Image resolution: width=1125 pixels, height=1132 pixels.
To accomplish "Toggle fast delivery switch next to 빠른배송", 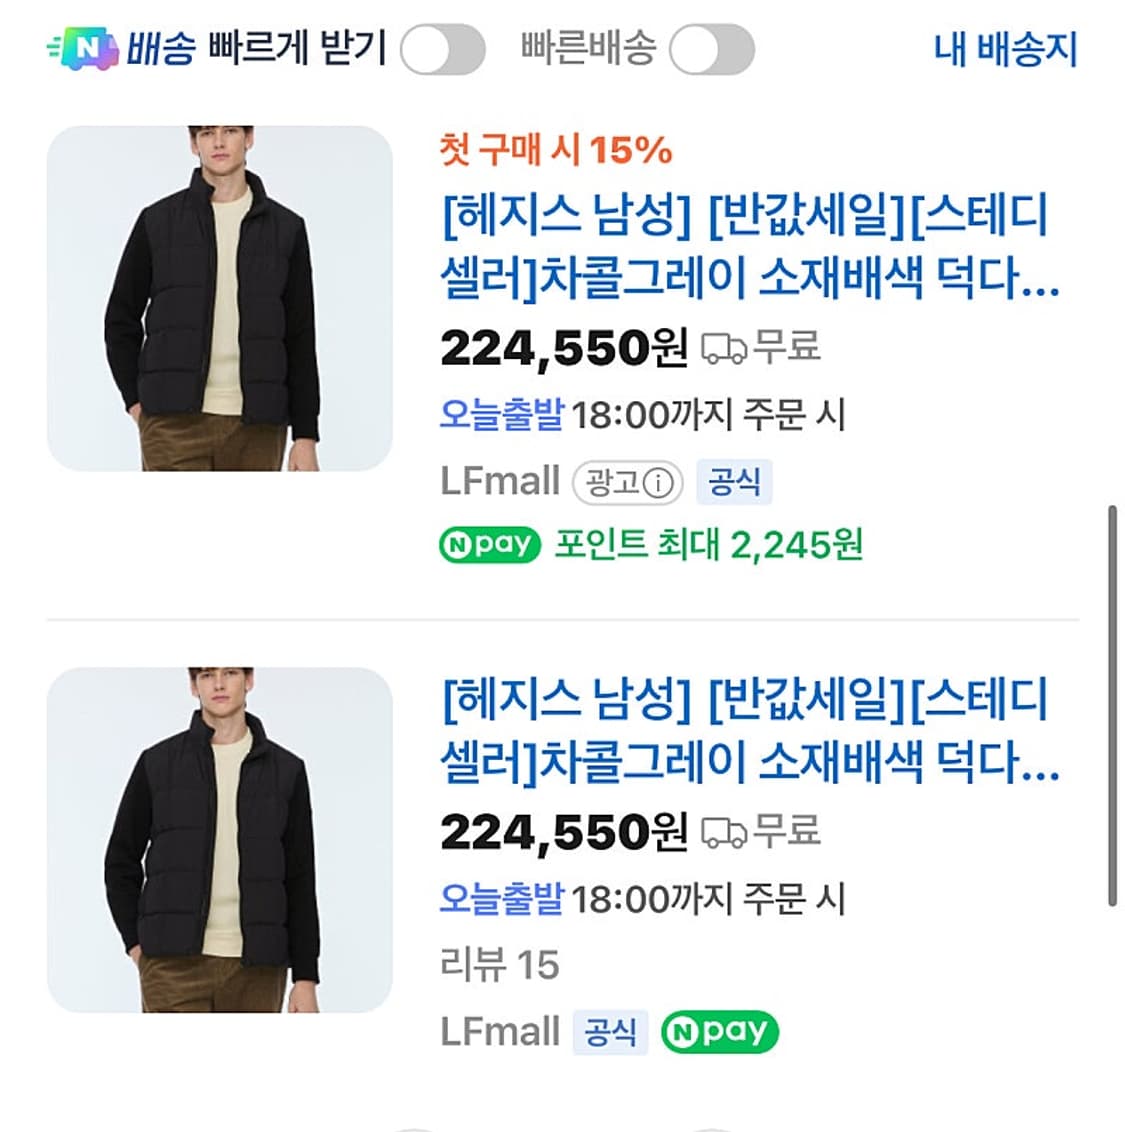I will [x=712, y=49].
